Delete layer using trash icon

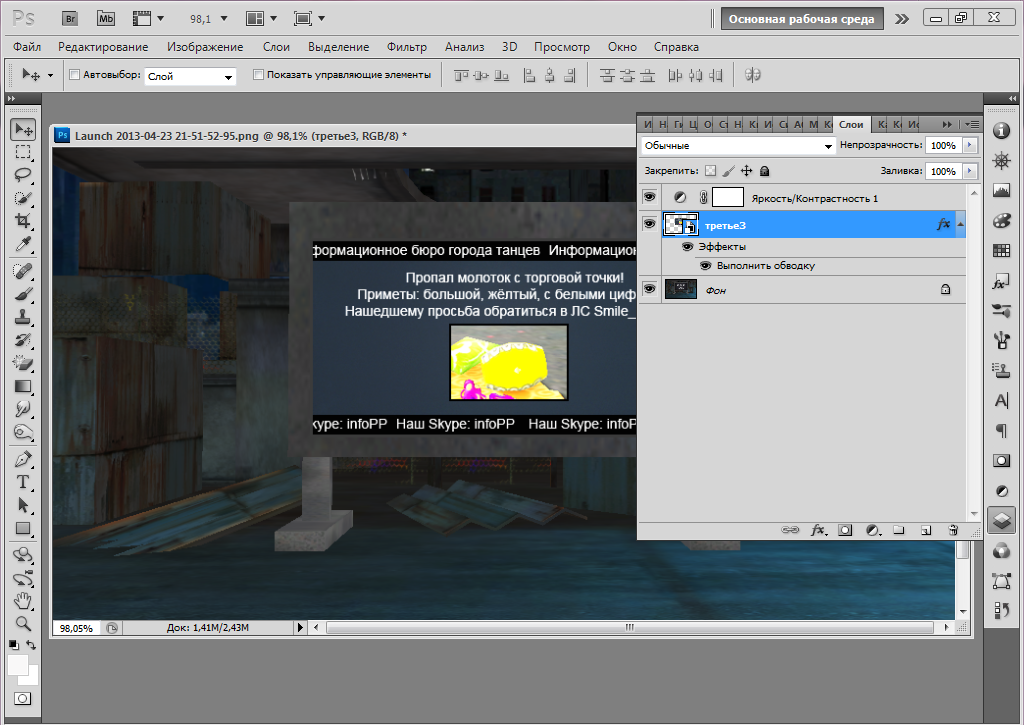point(953,530)
